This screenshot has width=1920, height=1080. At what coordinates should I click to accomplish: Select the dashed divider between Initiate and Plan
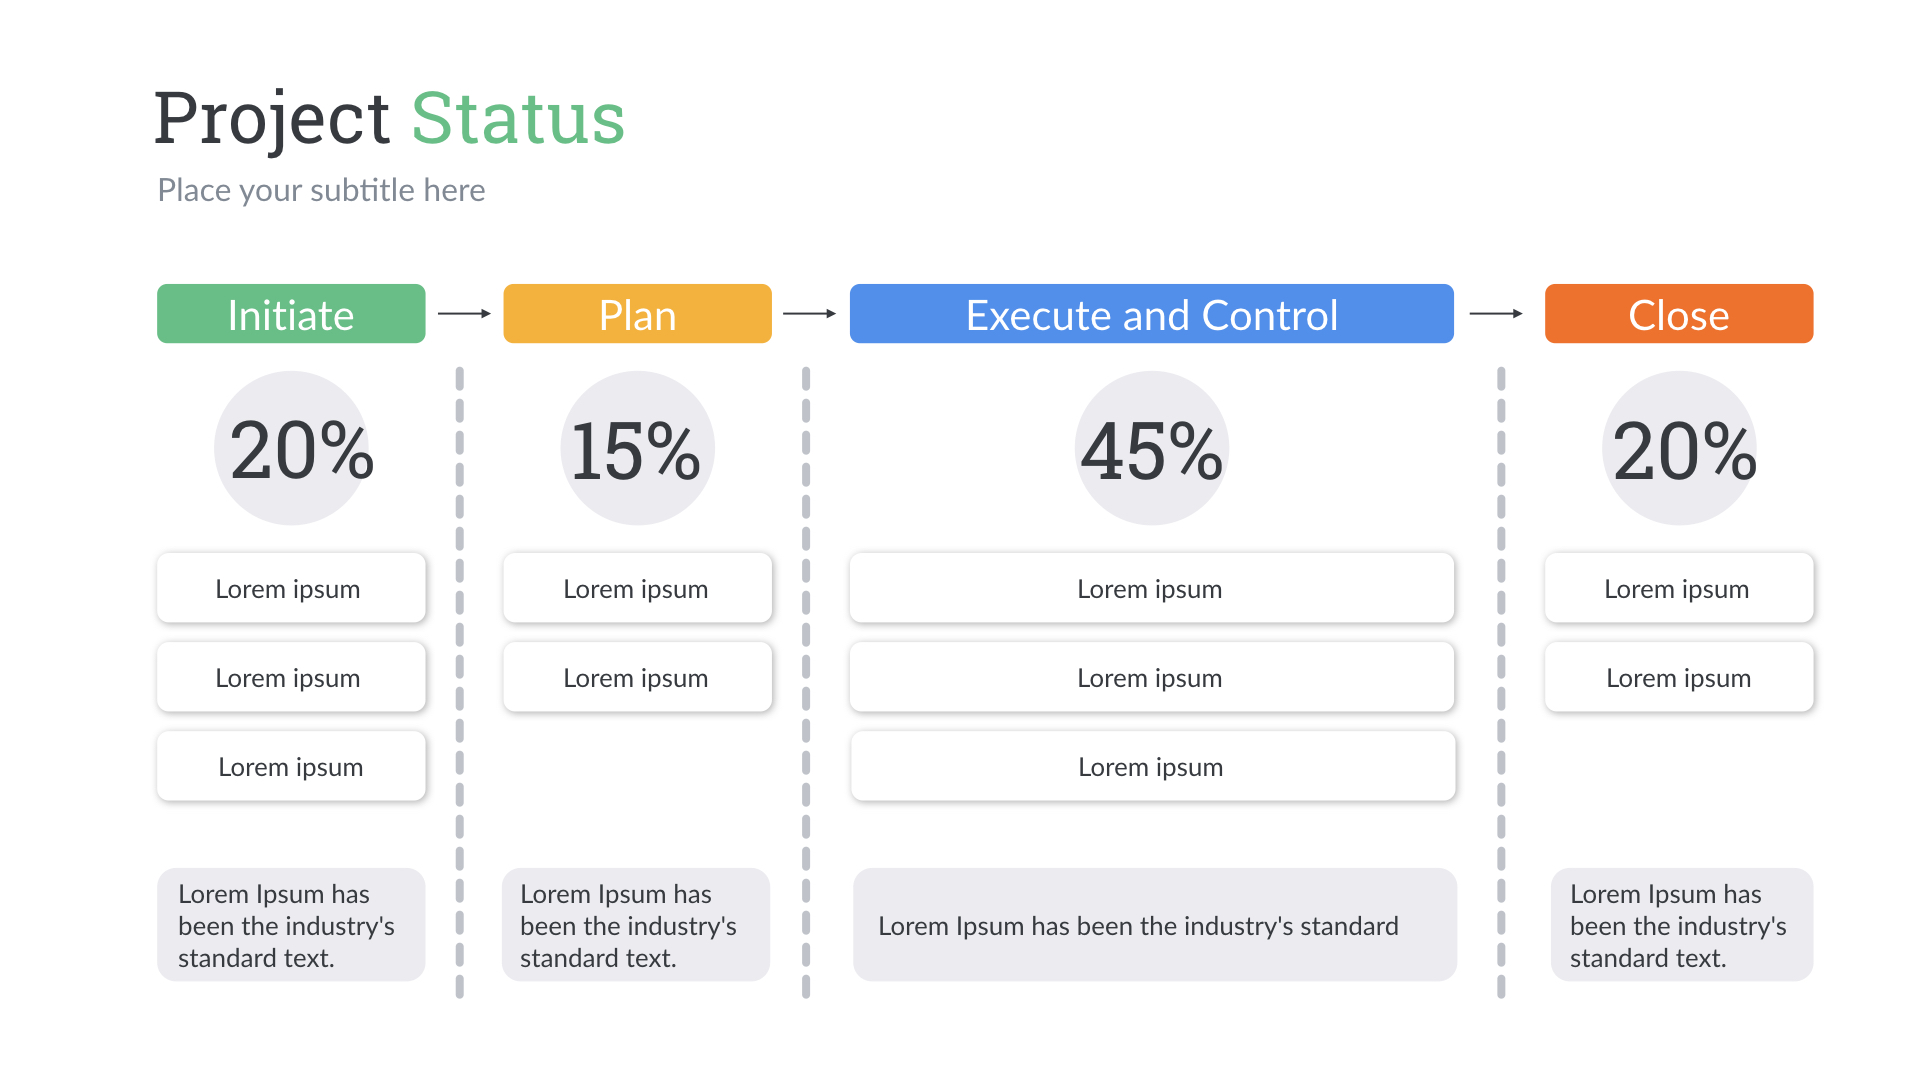click(x=459, y=682)
